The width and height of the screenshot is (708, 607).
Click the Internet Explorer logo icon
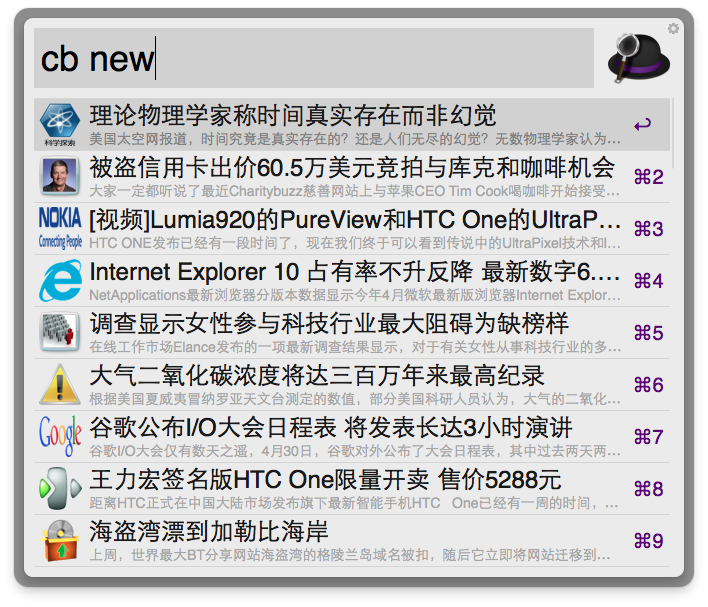click(x=60, y=280)
